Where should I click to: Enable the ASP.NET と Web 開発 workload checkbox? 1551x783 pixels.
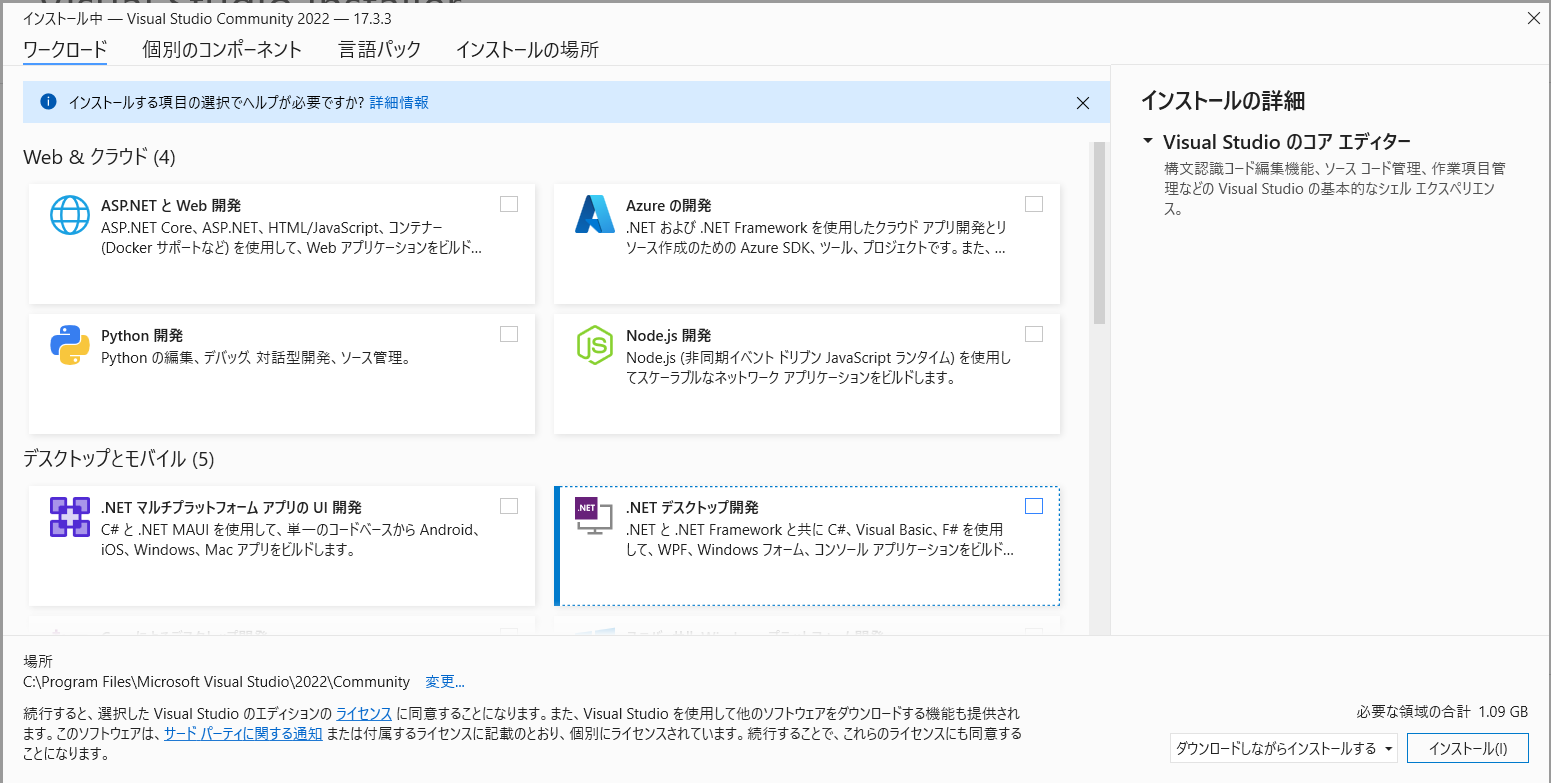point(509,204)
